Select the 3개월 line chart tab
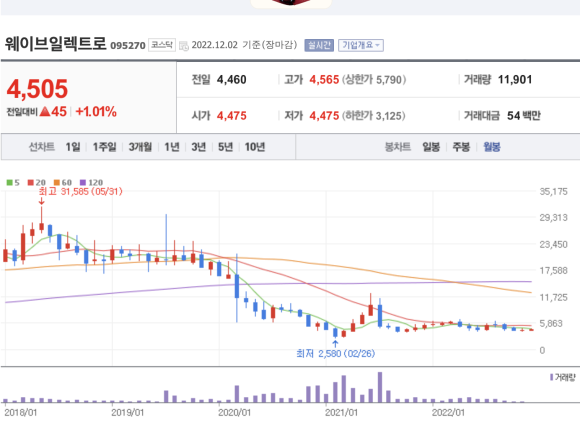Screen dimensions: 580x423 click(x=140, y=147)
